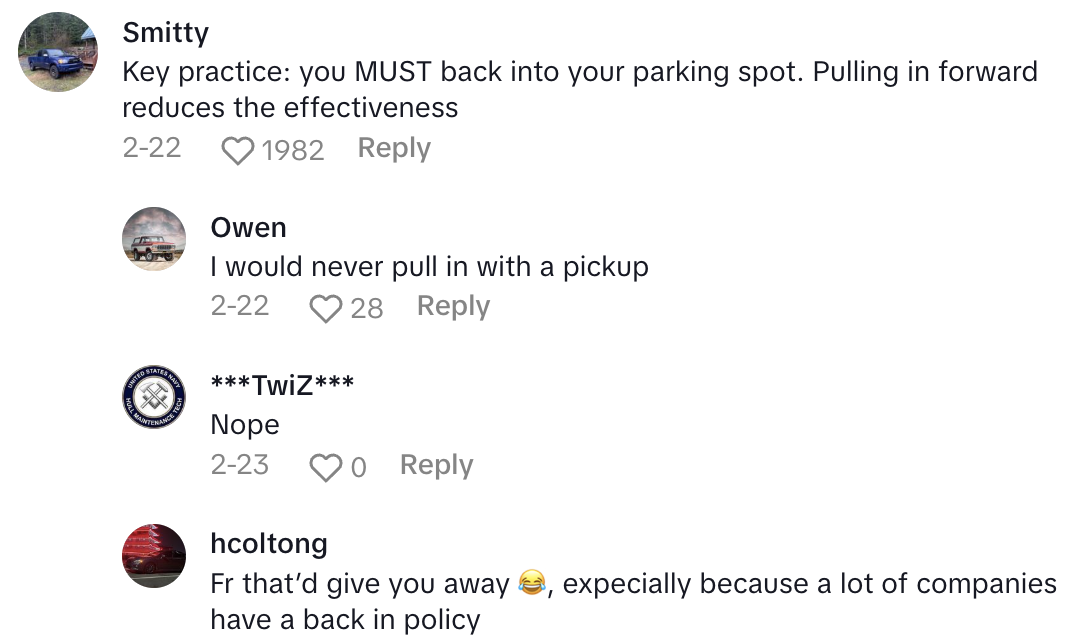Click the 0 like count on Nope
Viewport: 1092px width, 644px height.
(x=358, y=467)
